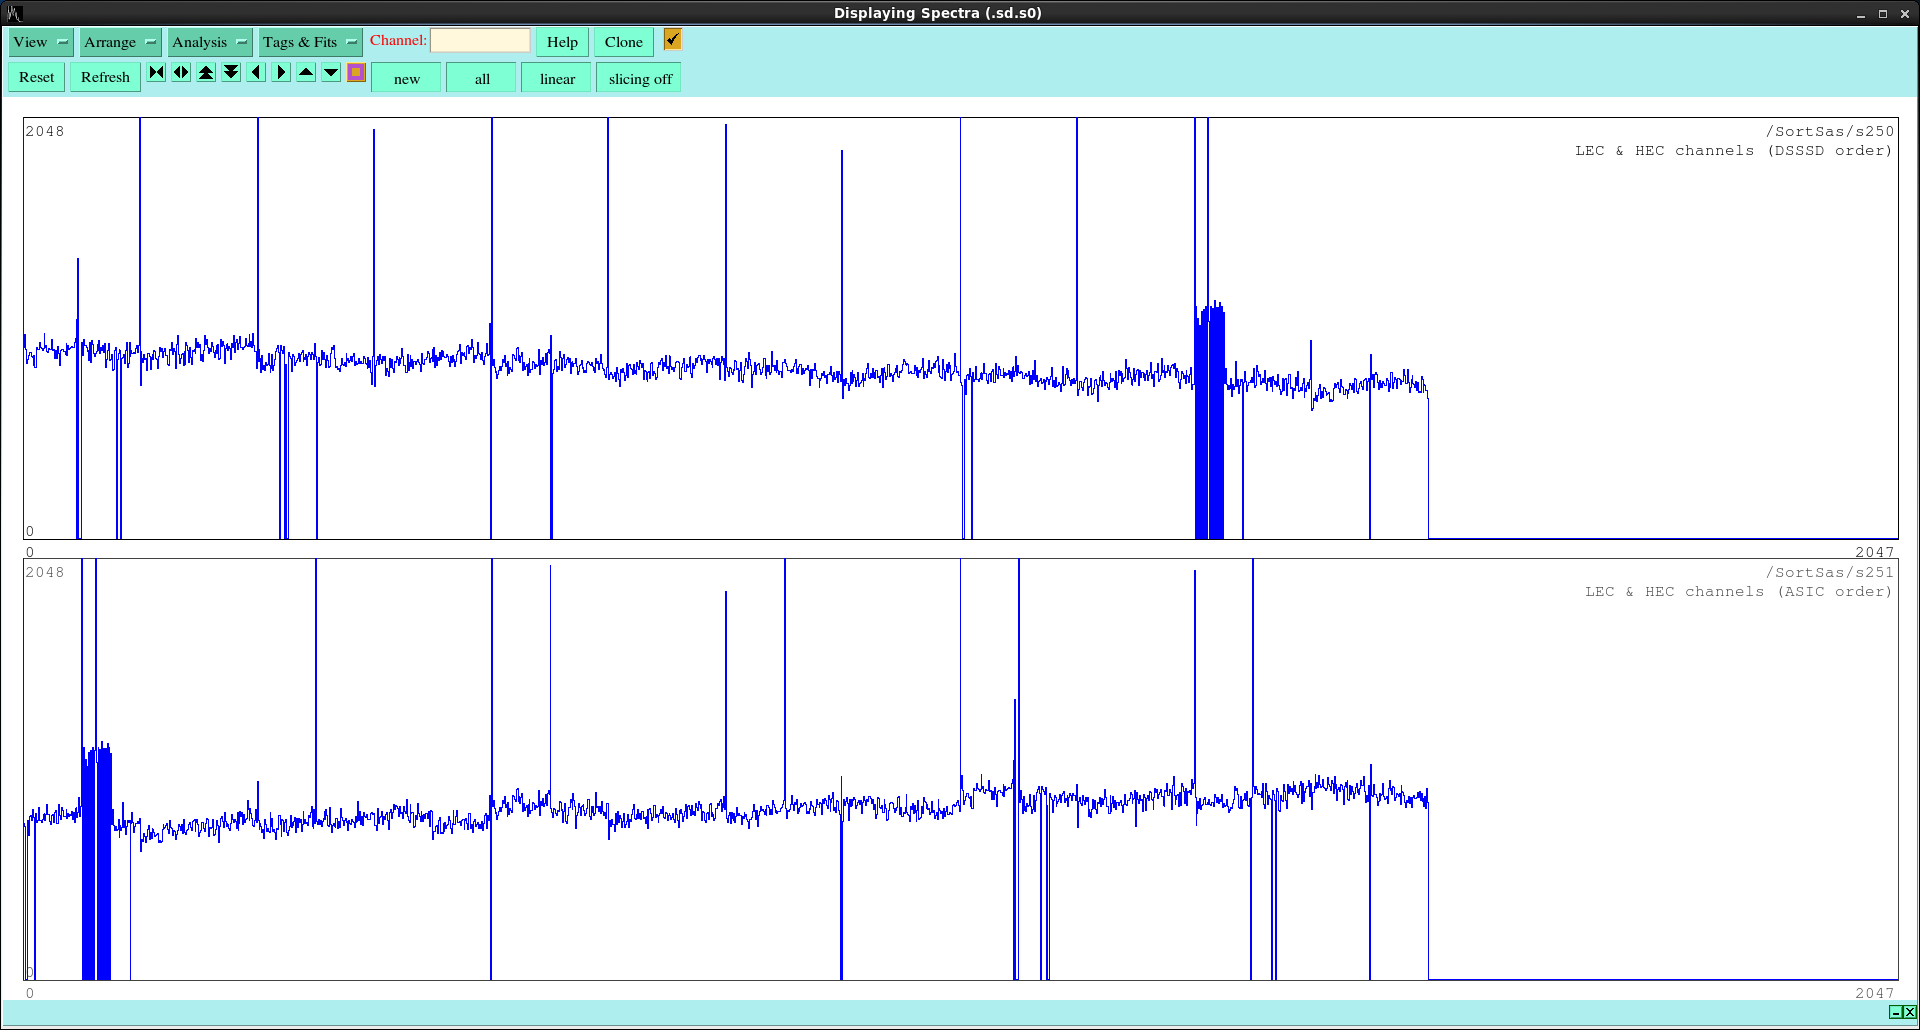Open the Analysis menu
The height and width of the screenshot is (1030, 1920).
209,42
